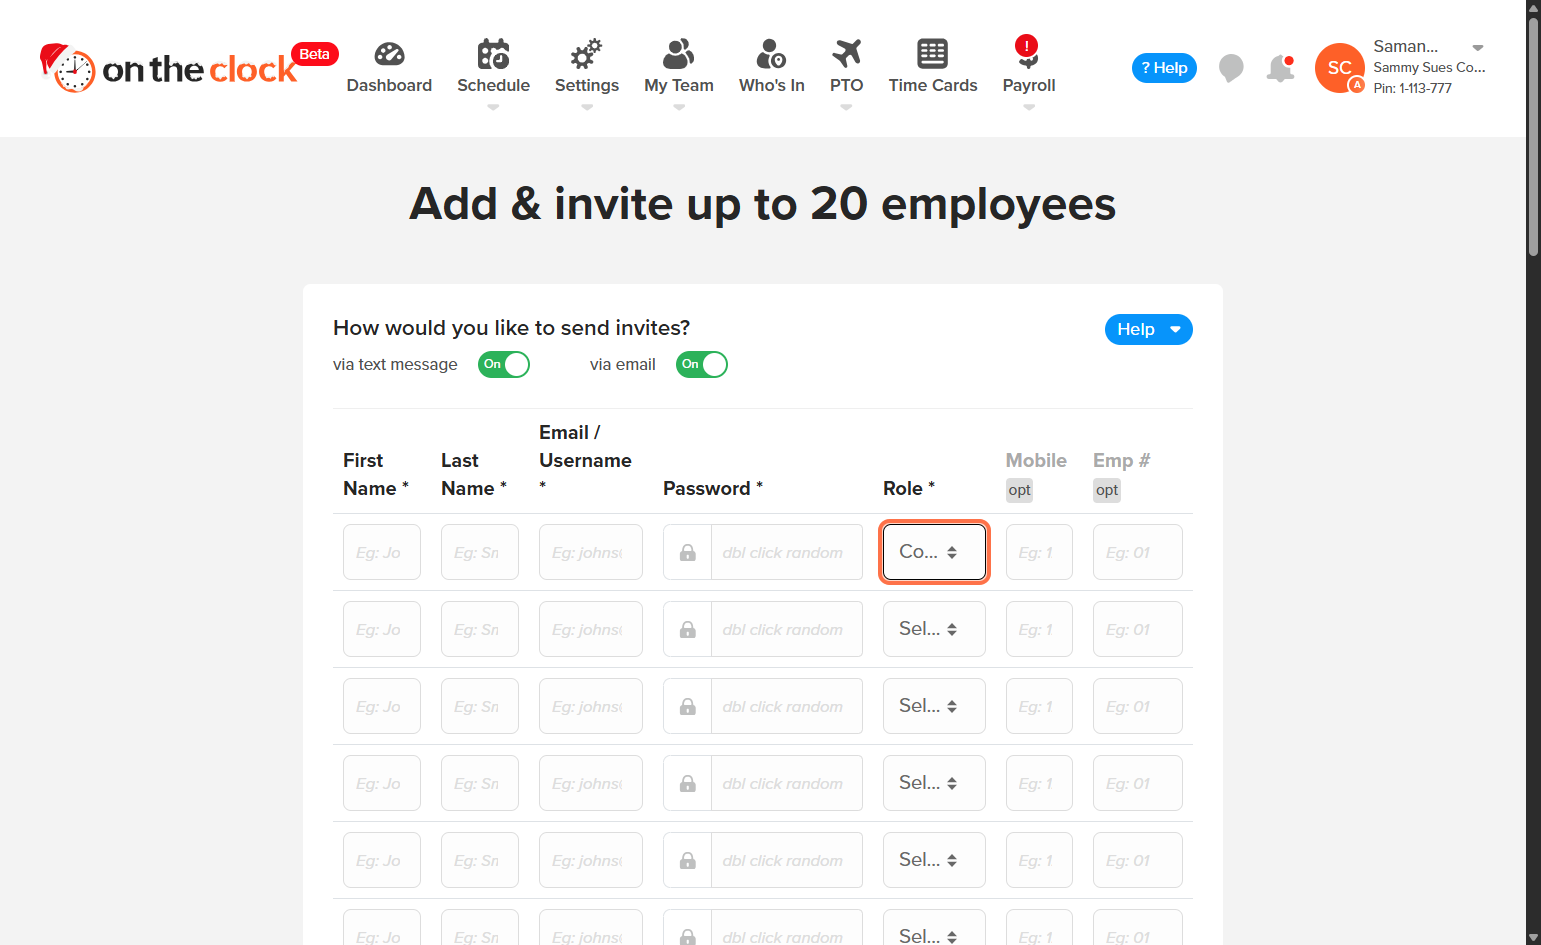Open the Settings gears icon
1541x945 pixels.
[586, 54]
